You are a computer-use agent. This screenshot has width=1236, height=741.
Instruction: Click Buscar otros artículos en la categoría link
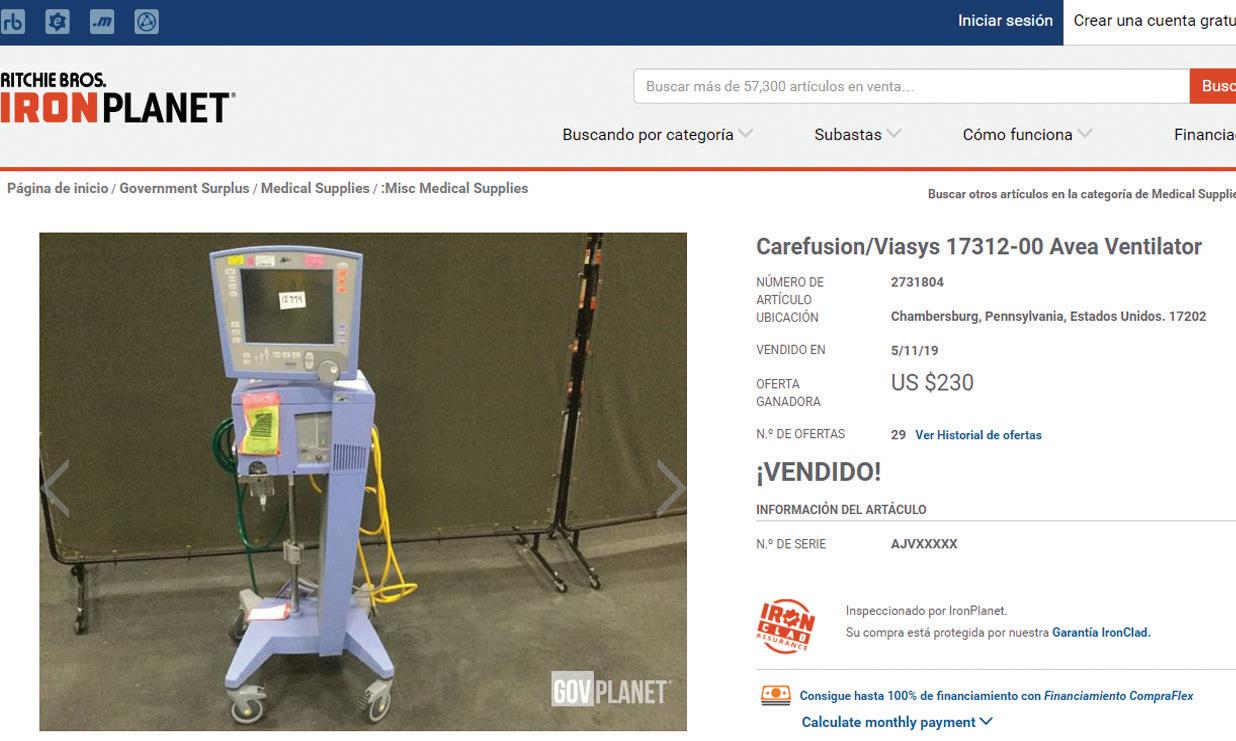point(1081,194)
